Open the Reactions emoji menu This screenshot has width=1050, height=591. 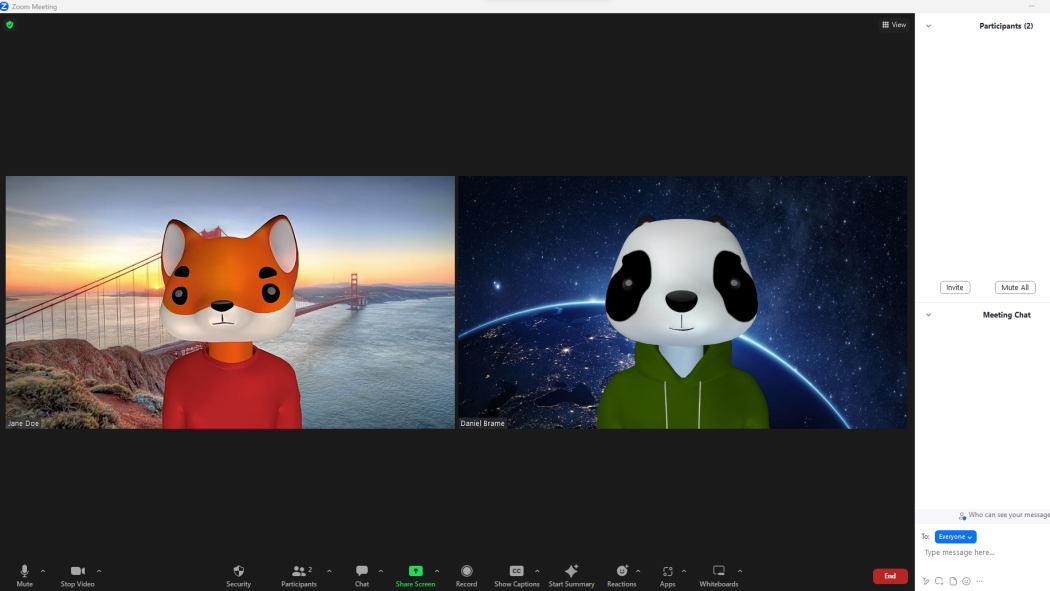click(621, 571)
